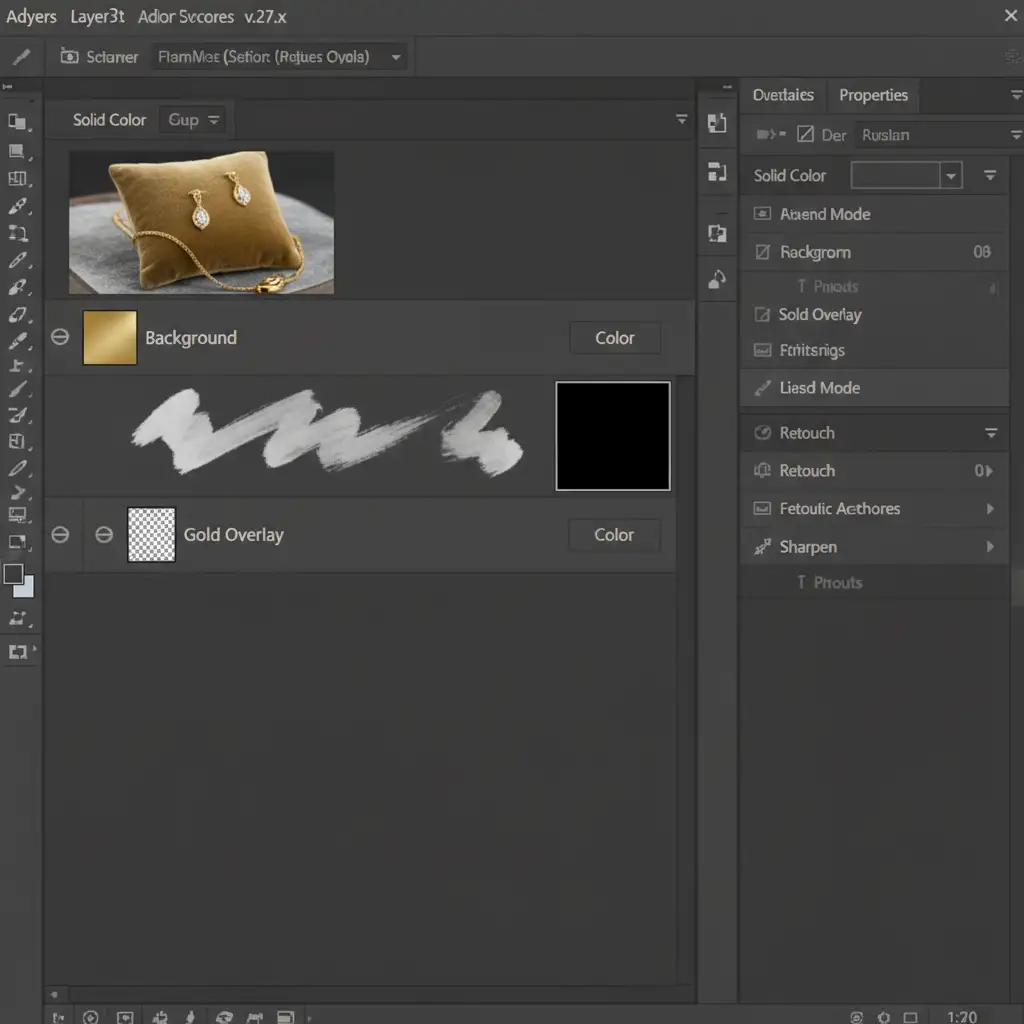Toggle the checkbox beside Sold Overlay
The height and width of the screenshot is (1024, 1024).
(762, 315)
